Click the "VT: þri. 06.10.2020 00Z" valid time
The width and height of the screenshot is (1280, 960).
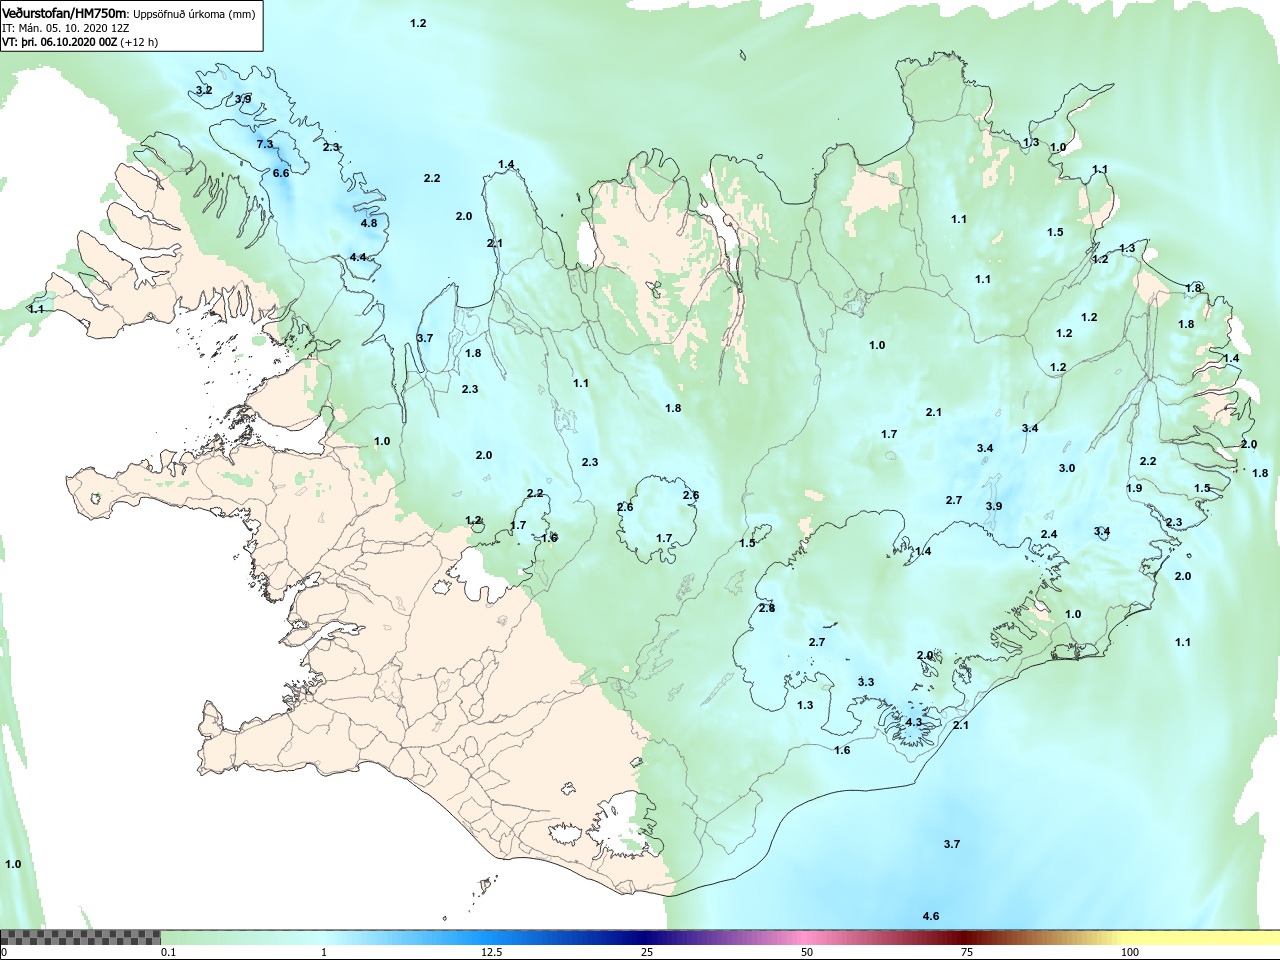(59, 42)
